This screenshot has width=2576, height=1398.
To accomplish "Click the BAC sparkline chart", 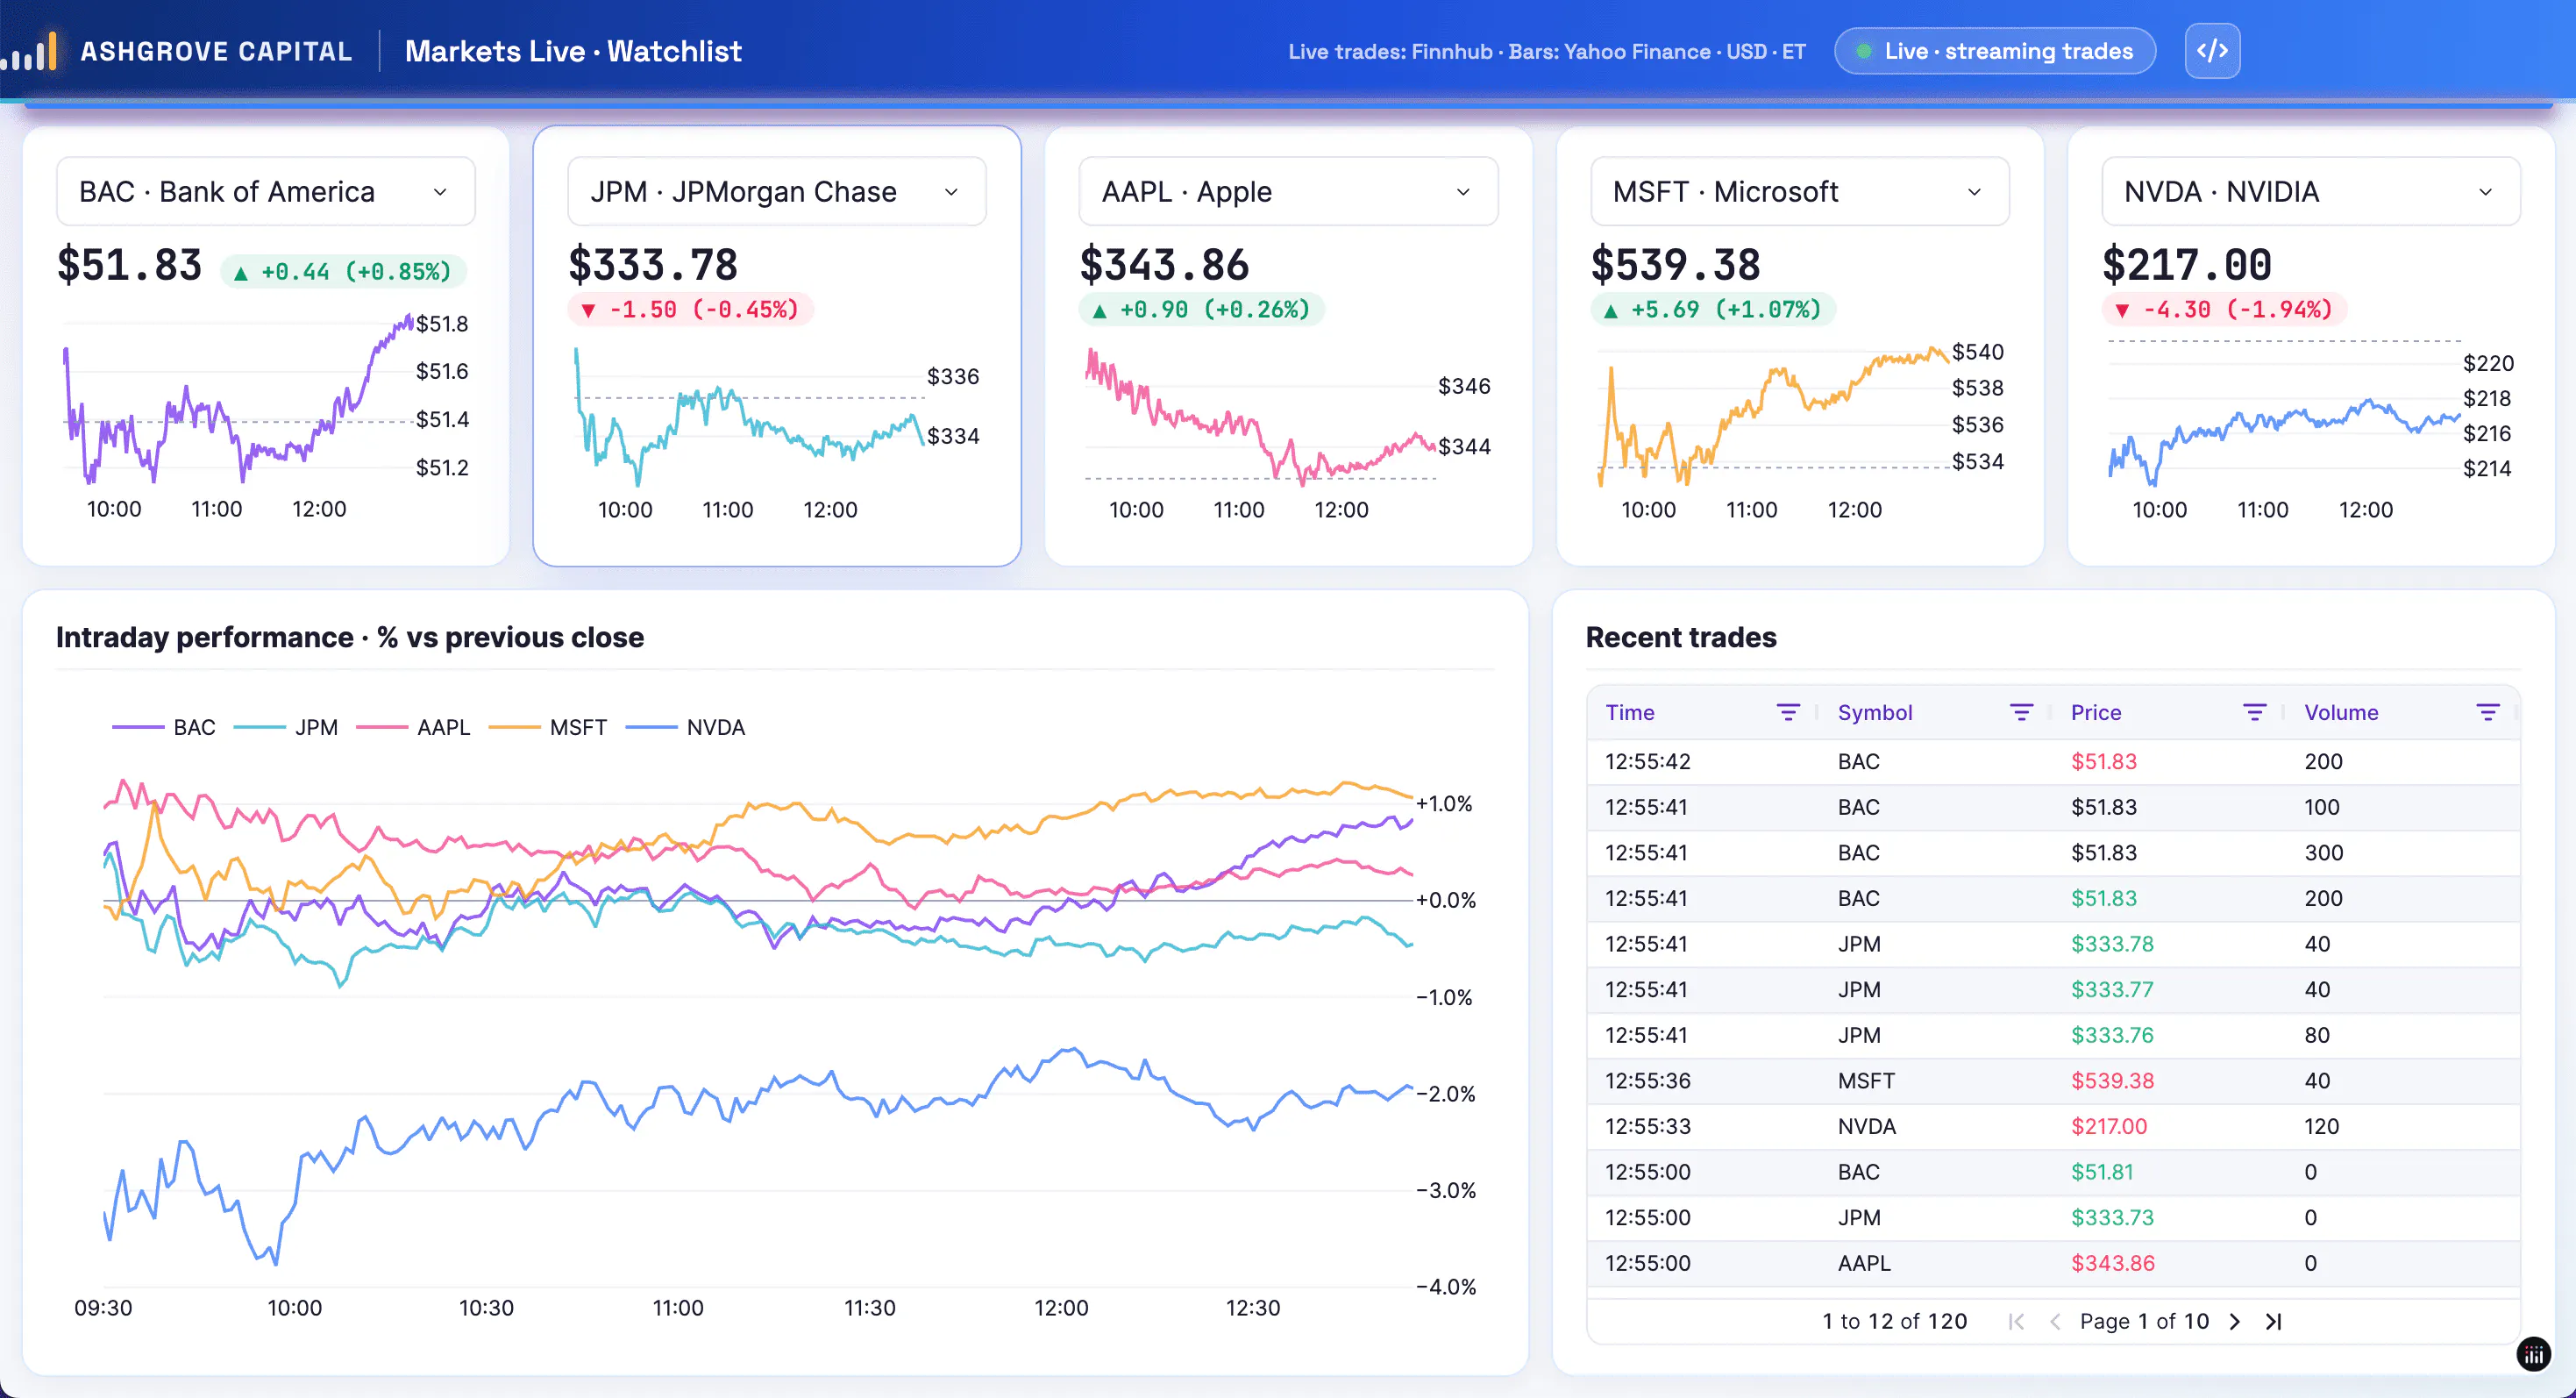I will [x=240, y=400].
